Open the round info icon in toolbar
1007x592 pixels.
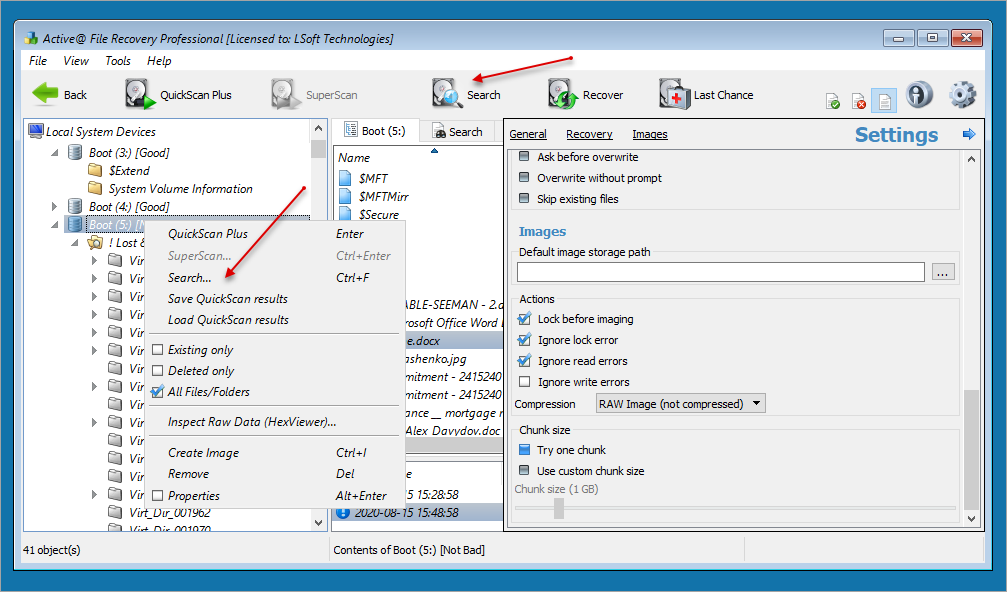(919, 94)
